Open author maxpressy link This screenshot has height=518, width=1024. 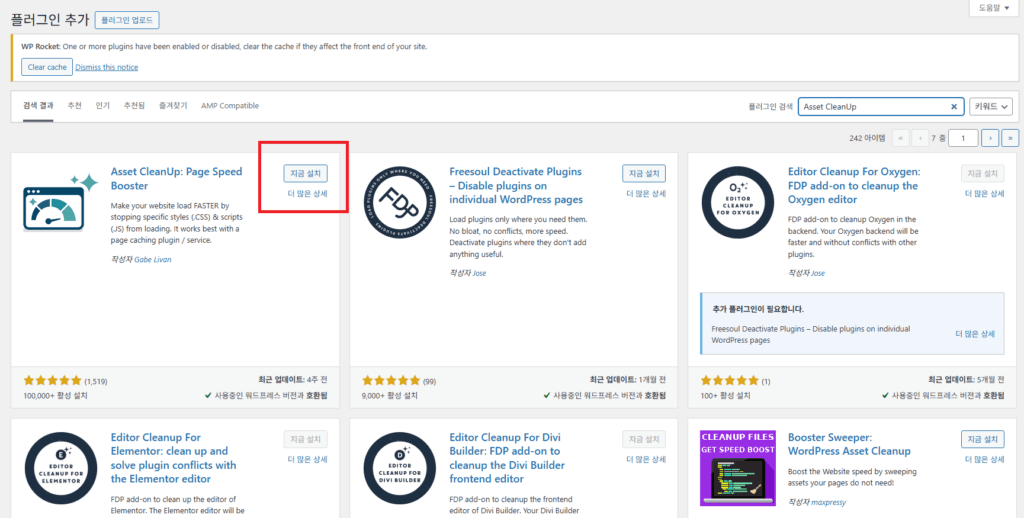pos(828,502)
